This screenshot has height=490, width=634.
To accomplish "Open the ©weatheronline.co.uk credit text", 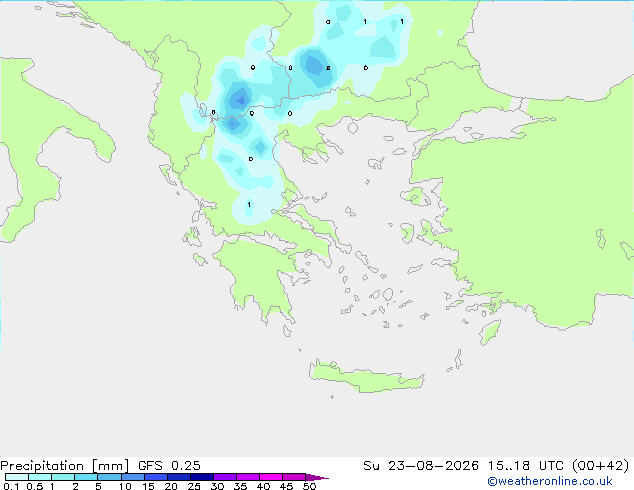I will click(550, 481).
